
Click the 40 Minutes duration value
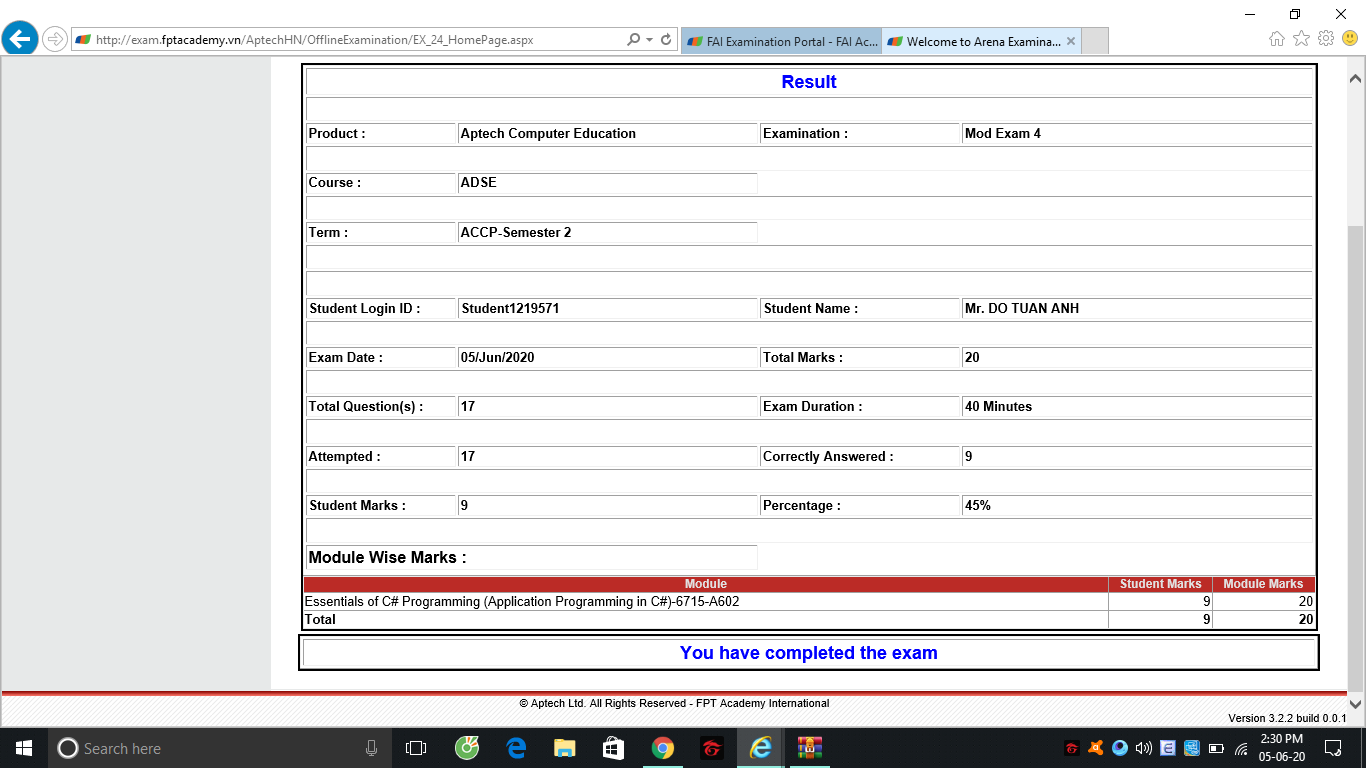coord(998,406)
